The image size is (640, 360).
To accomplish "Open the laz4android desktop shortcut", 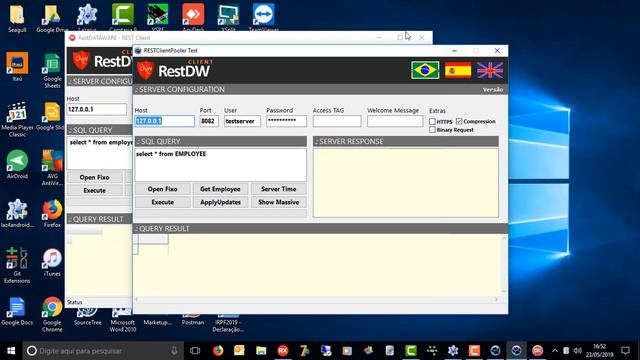I will (17, 213).
